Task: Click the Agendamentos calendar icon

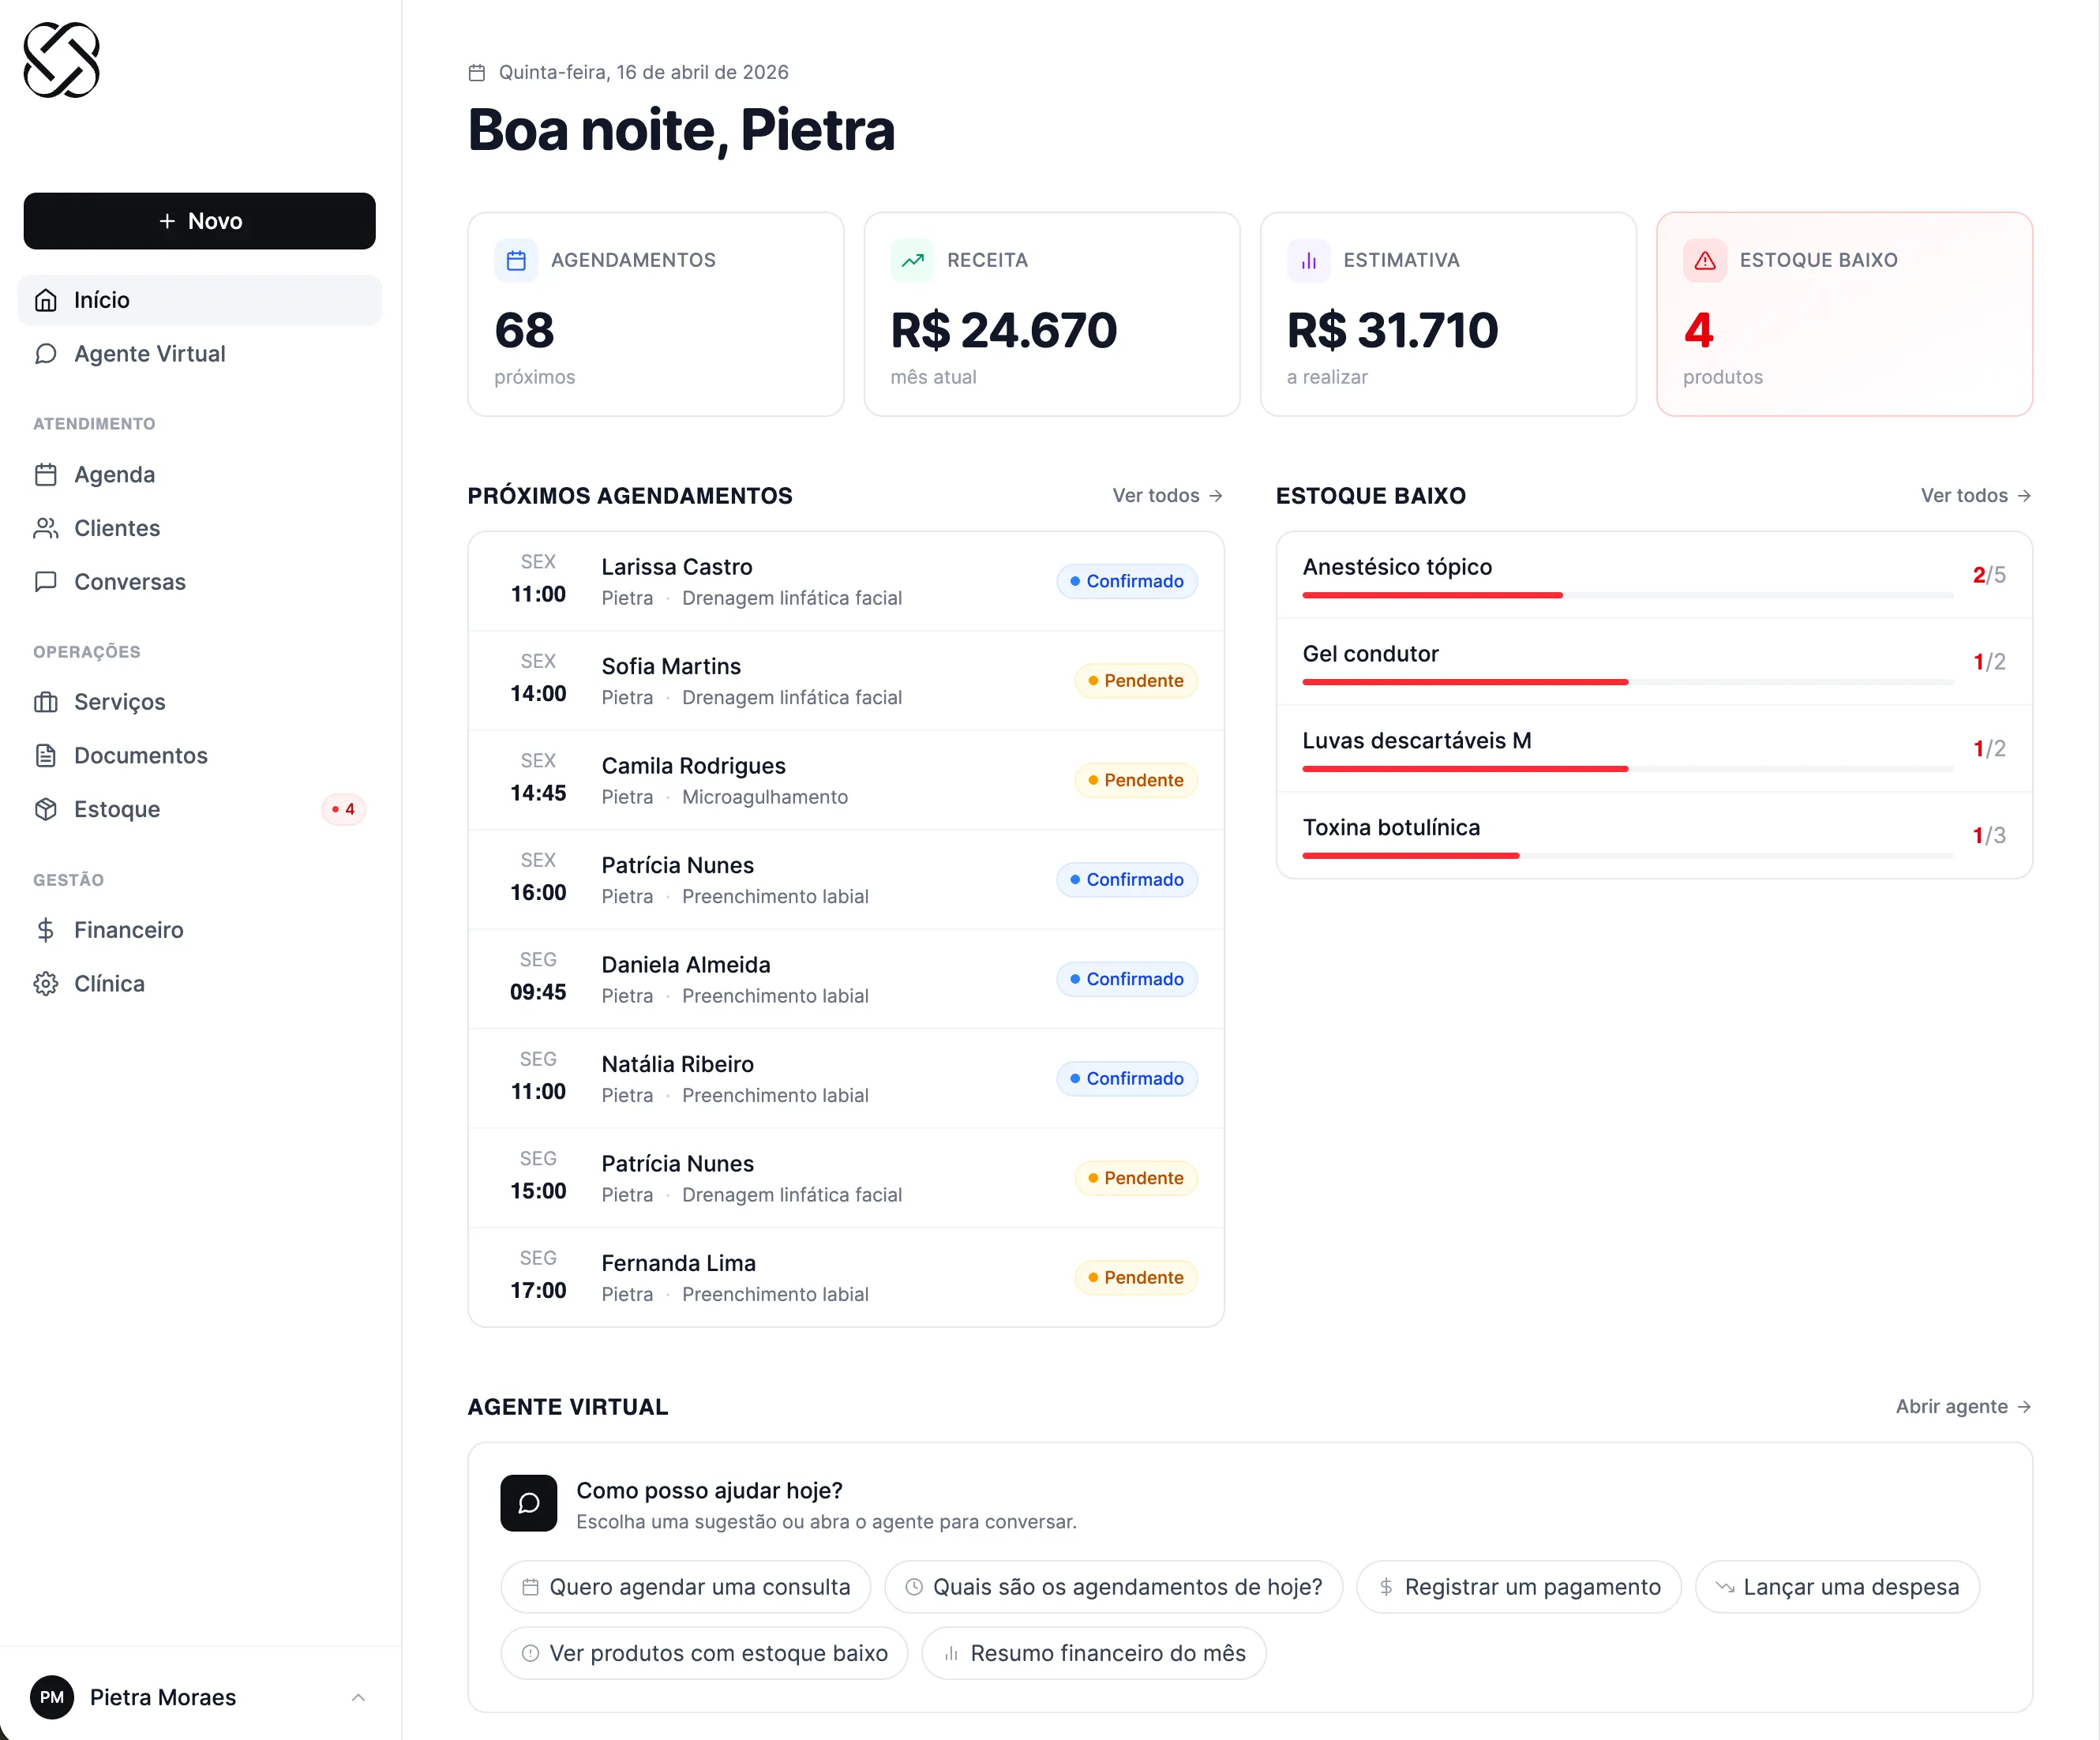Action: point(516,261)
